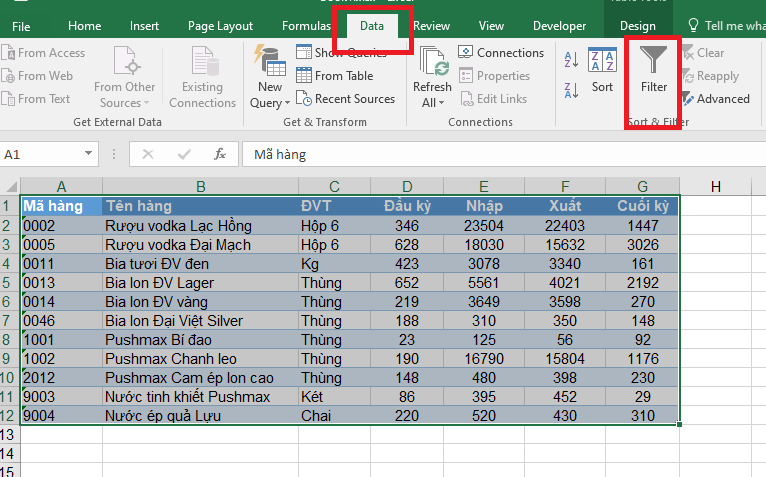Select column D header
Viewport: 766px width, 477px height.
pyautogui.click(x=406, y=186)
